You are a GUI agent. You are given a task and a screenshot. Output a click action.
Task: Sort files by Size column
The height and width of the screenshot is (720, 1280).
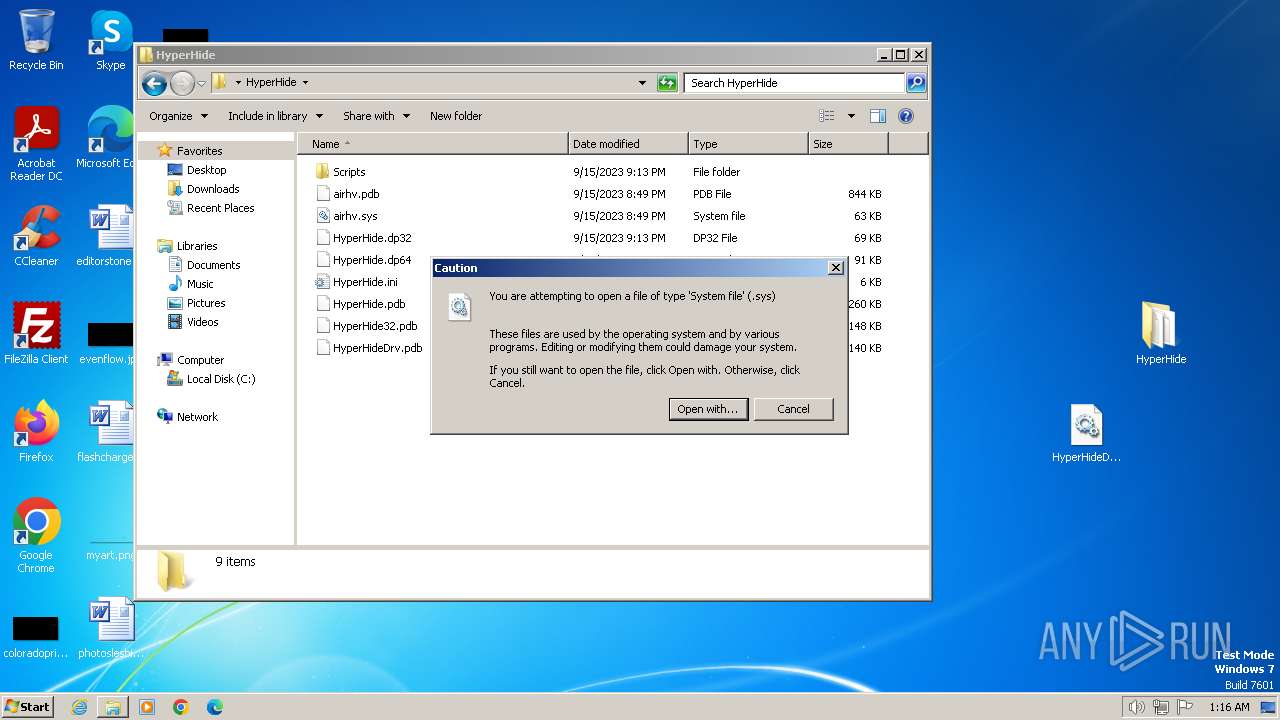pyautogui.click(x=848, y=144)
